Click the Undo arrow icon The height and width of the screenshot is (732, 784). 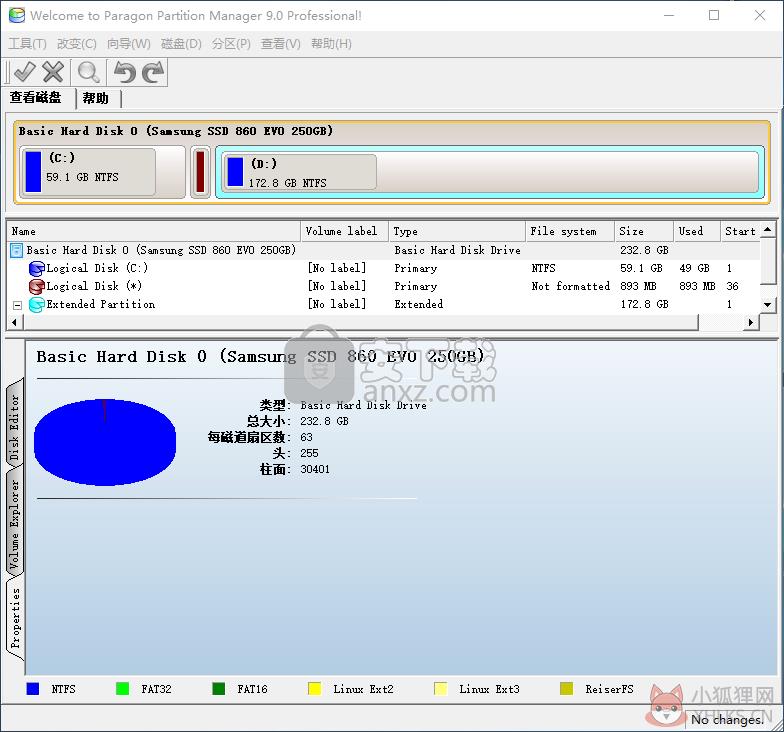[124, 72]
